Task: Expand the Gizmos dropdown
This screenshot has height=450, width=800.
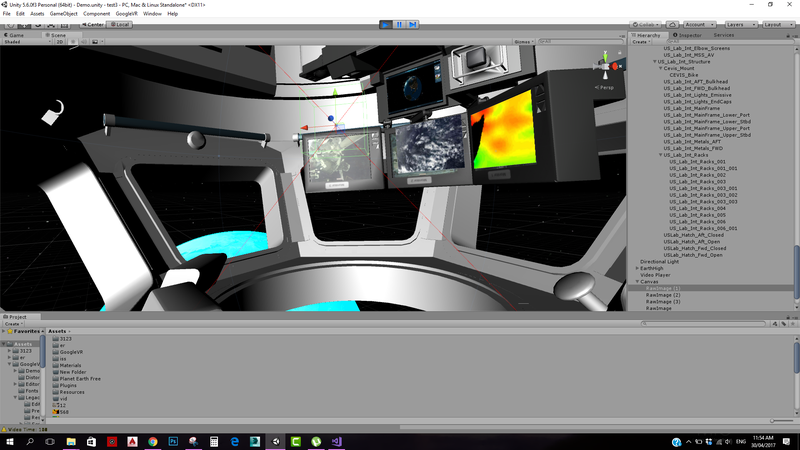Action: coord(523,42)
